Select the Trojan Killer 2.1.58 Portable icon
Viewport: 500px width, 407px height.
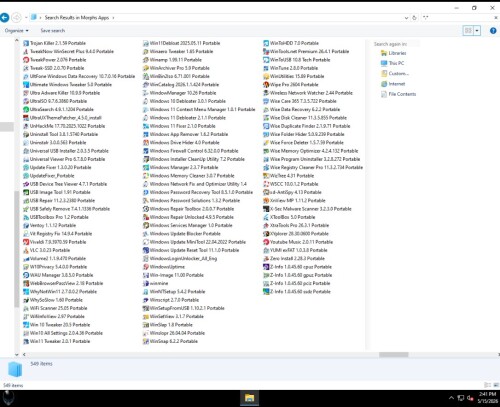click(26, 43)
